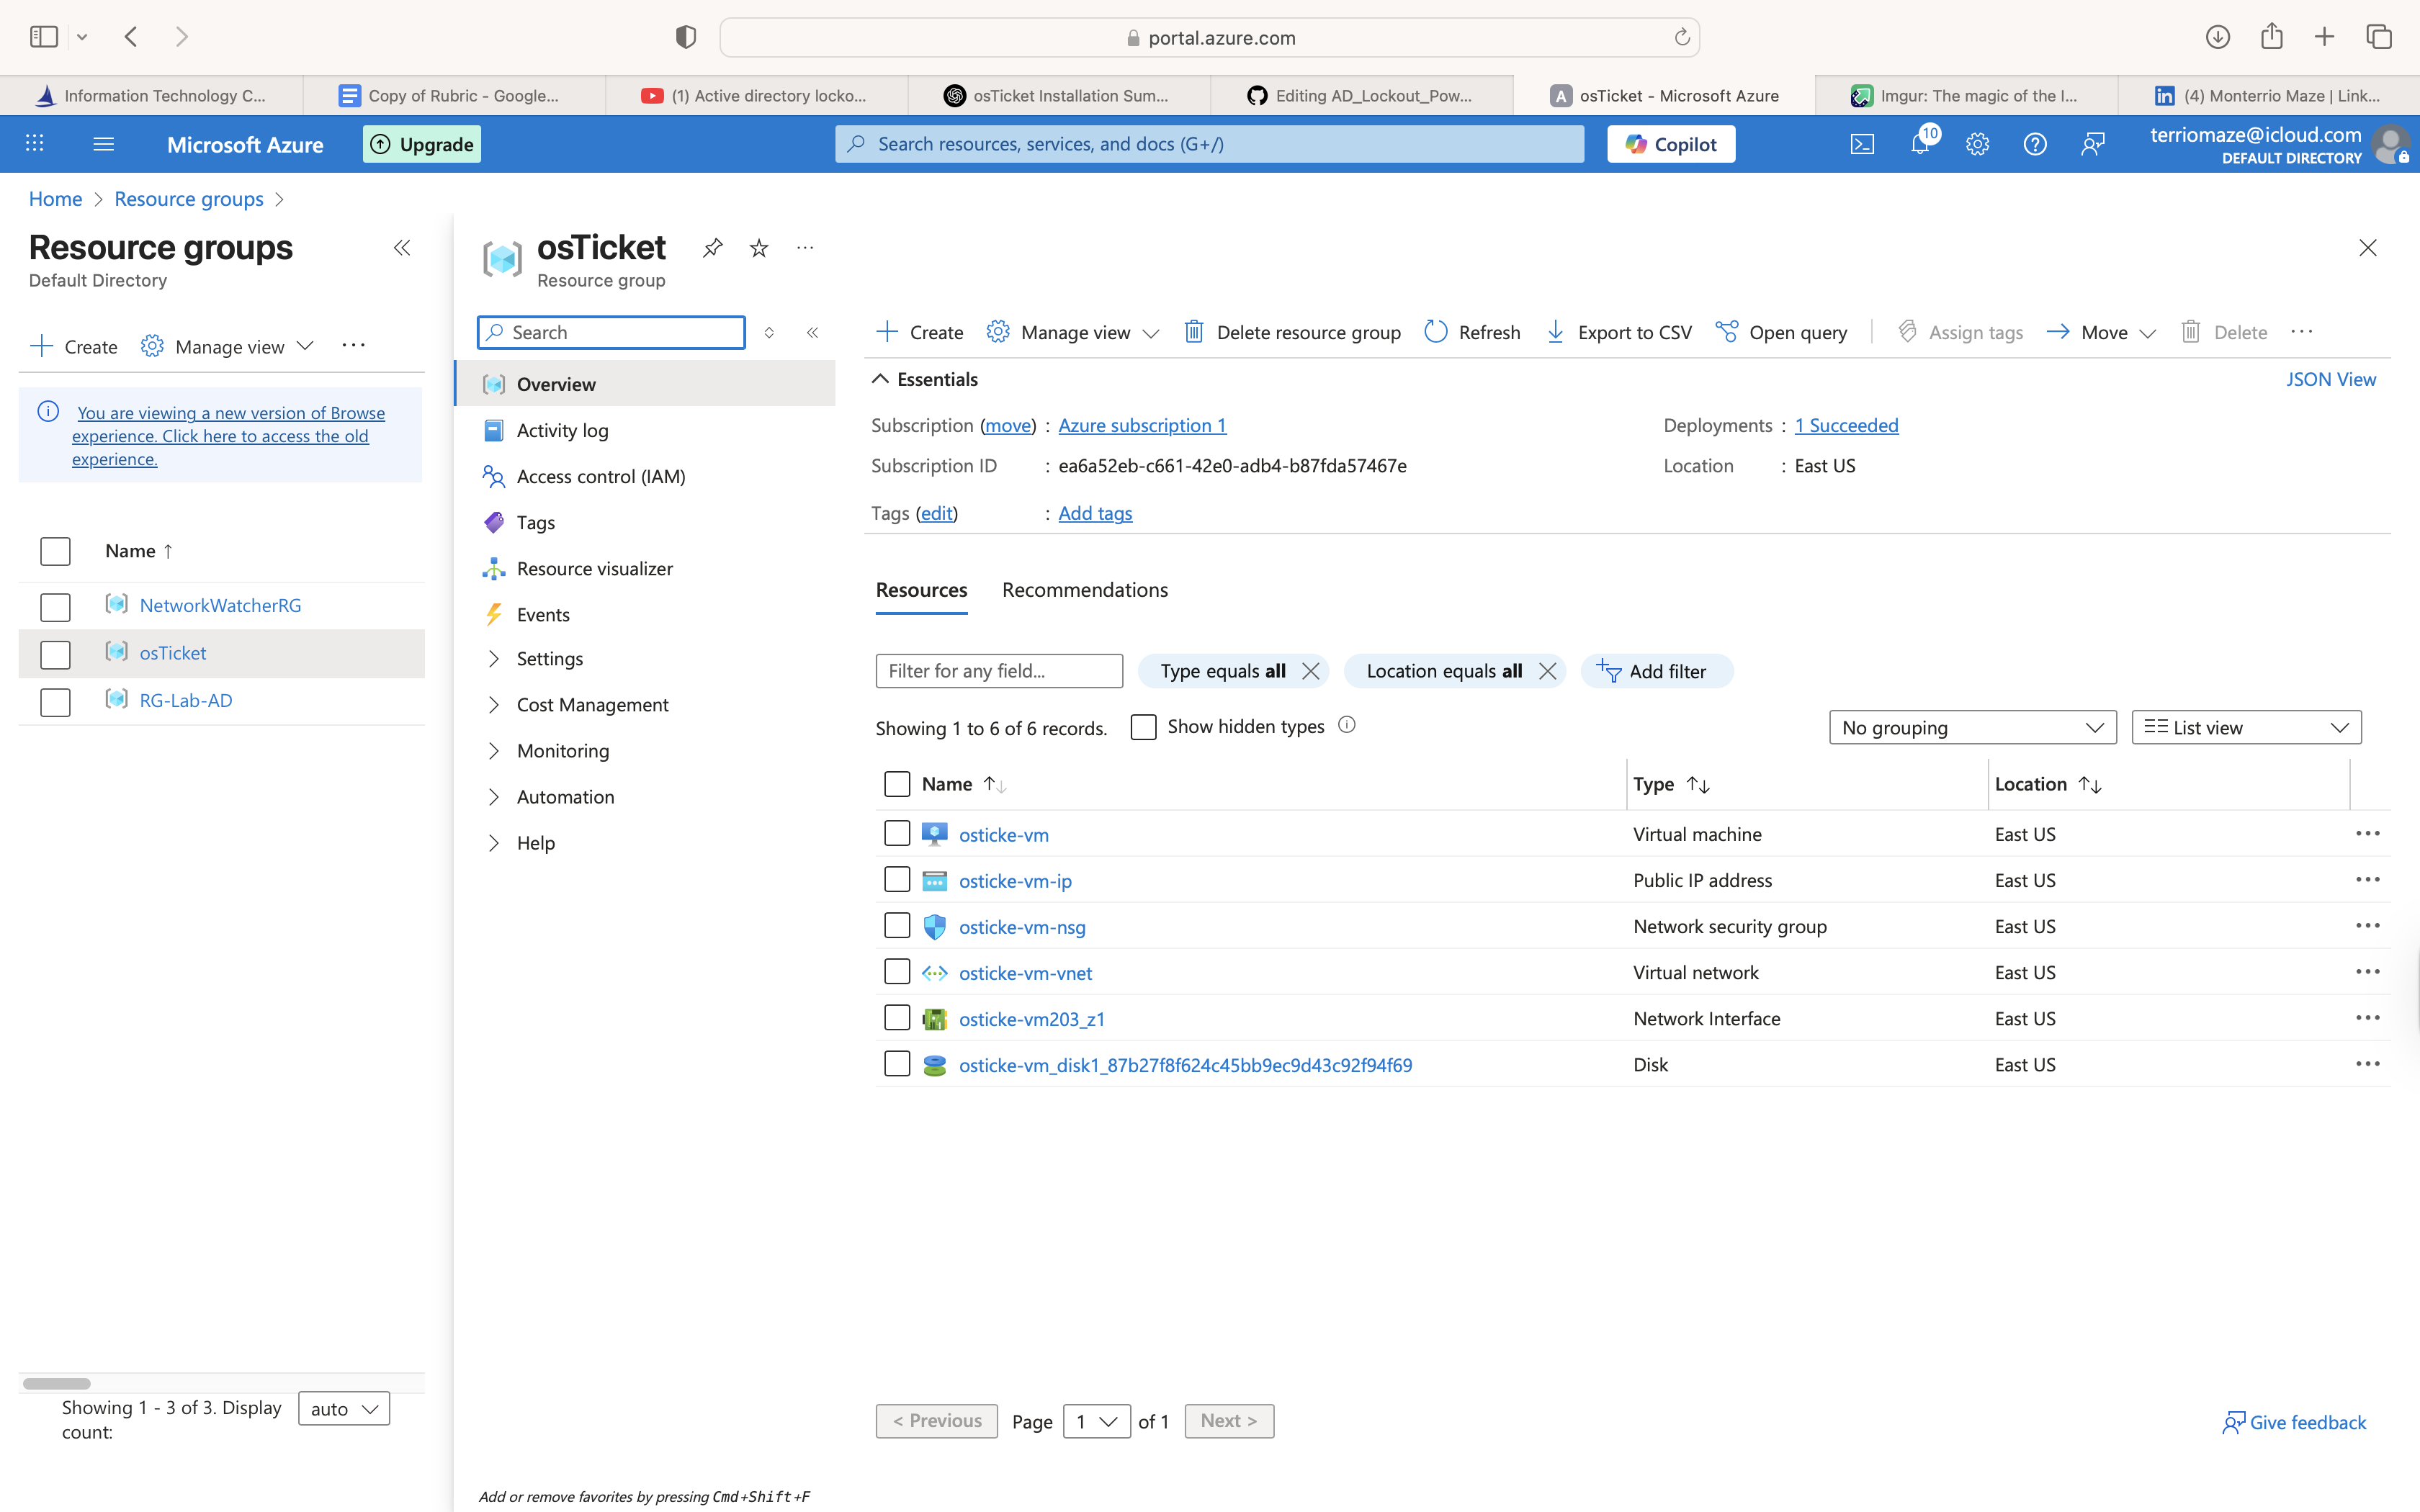Open Azure Cloud Shell icon
Image resolution: width=2420 pixels, height=1512 pixels.
tap(1862, 144)
